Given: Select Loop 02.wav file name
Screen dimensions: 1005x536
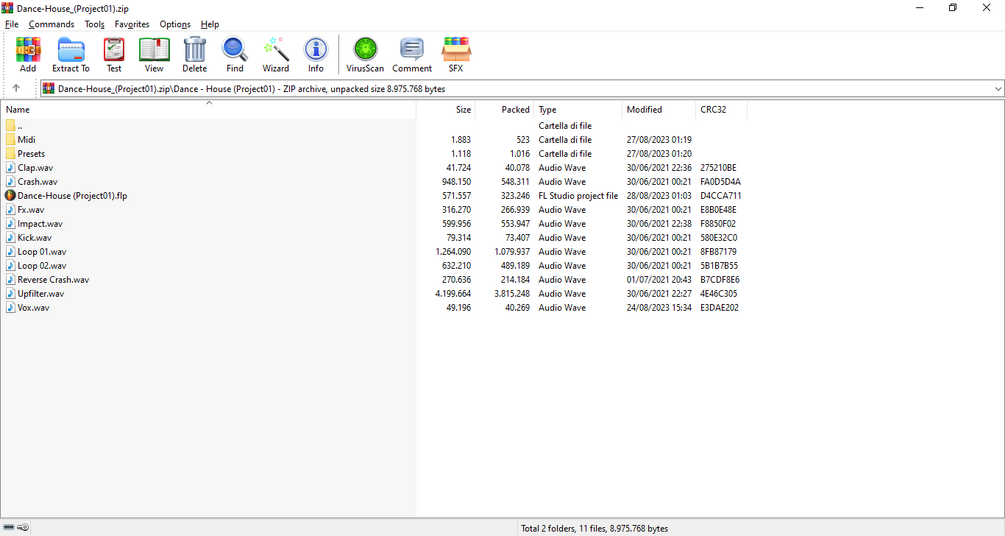Looking at the screenshot, I should tap(42, 265).
